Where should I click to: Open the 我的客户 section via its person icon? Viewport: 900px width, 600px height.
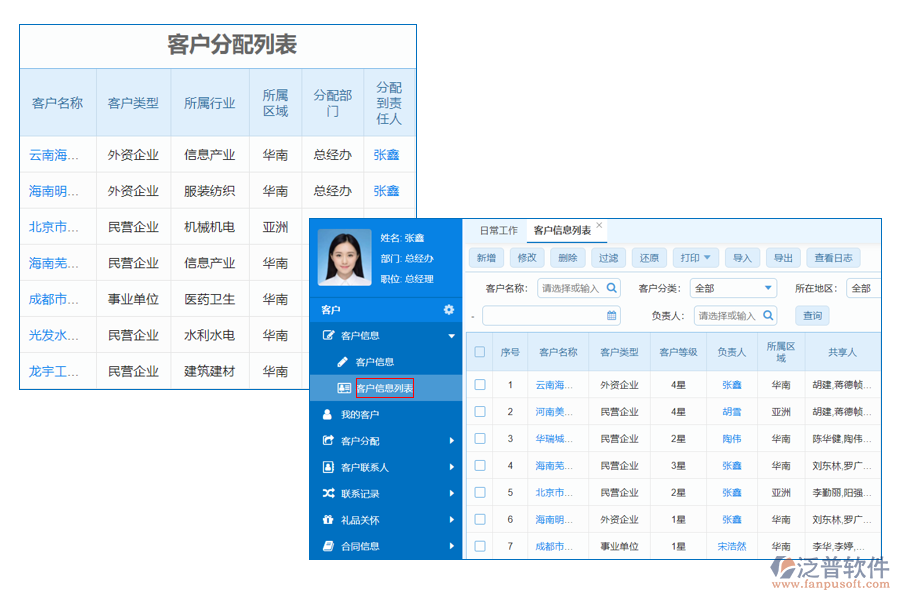pyautogui.click(x=326, y=415)
